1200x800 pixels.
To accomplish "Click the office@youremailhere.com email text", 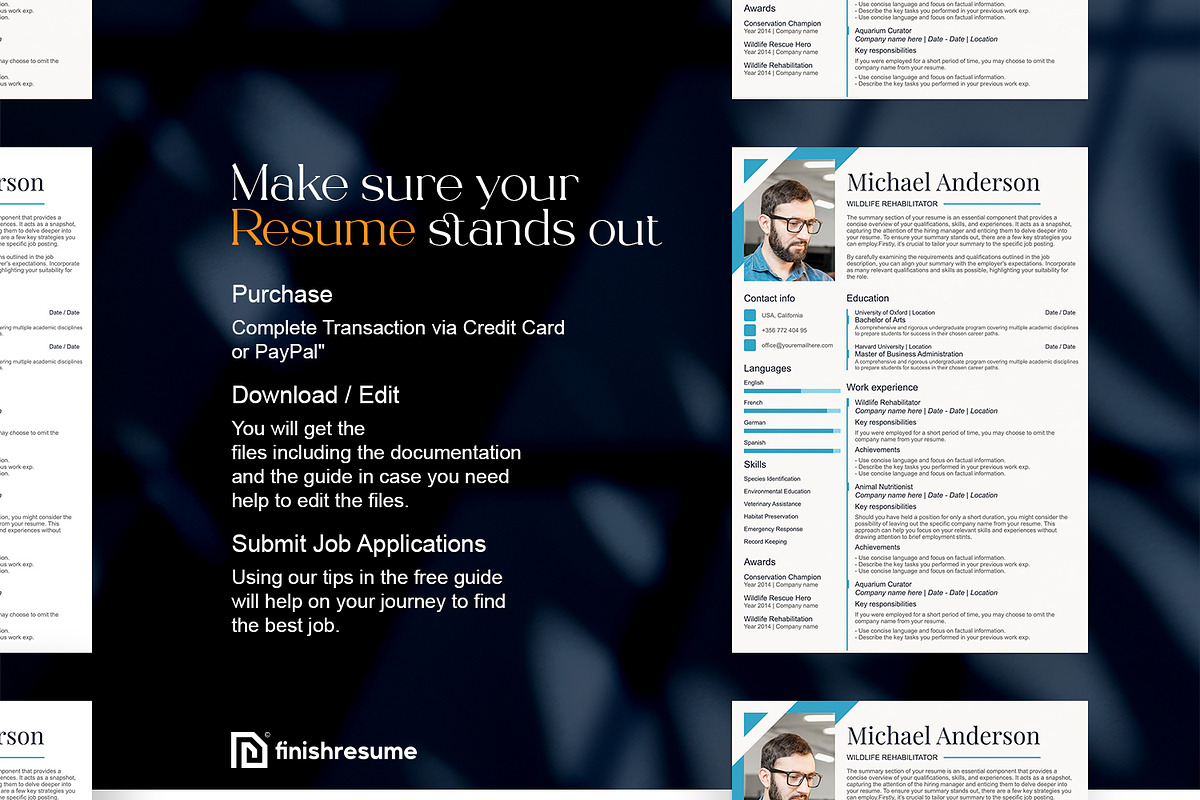I will pyautogui.click(x=797, y=345).
